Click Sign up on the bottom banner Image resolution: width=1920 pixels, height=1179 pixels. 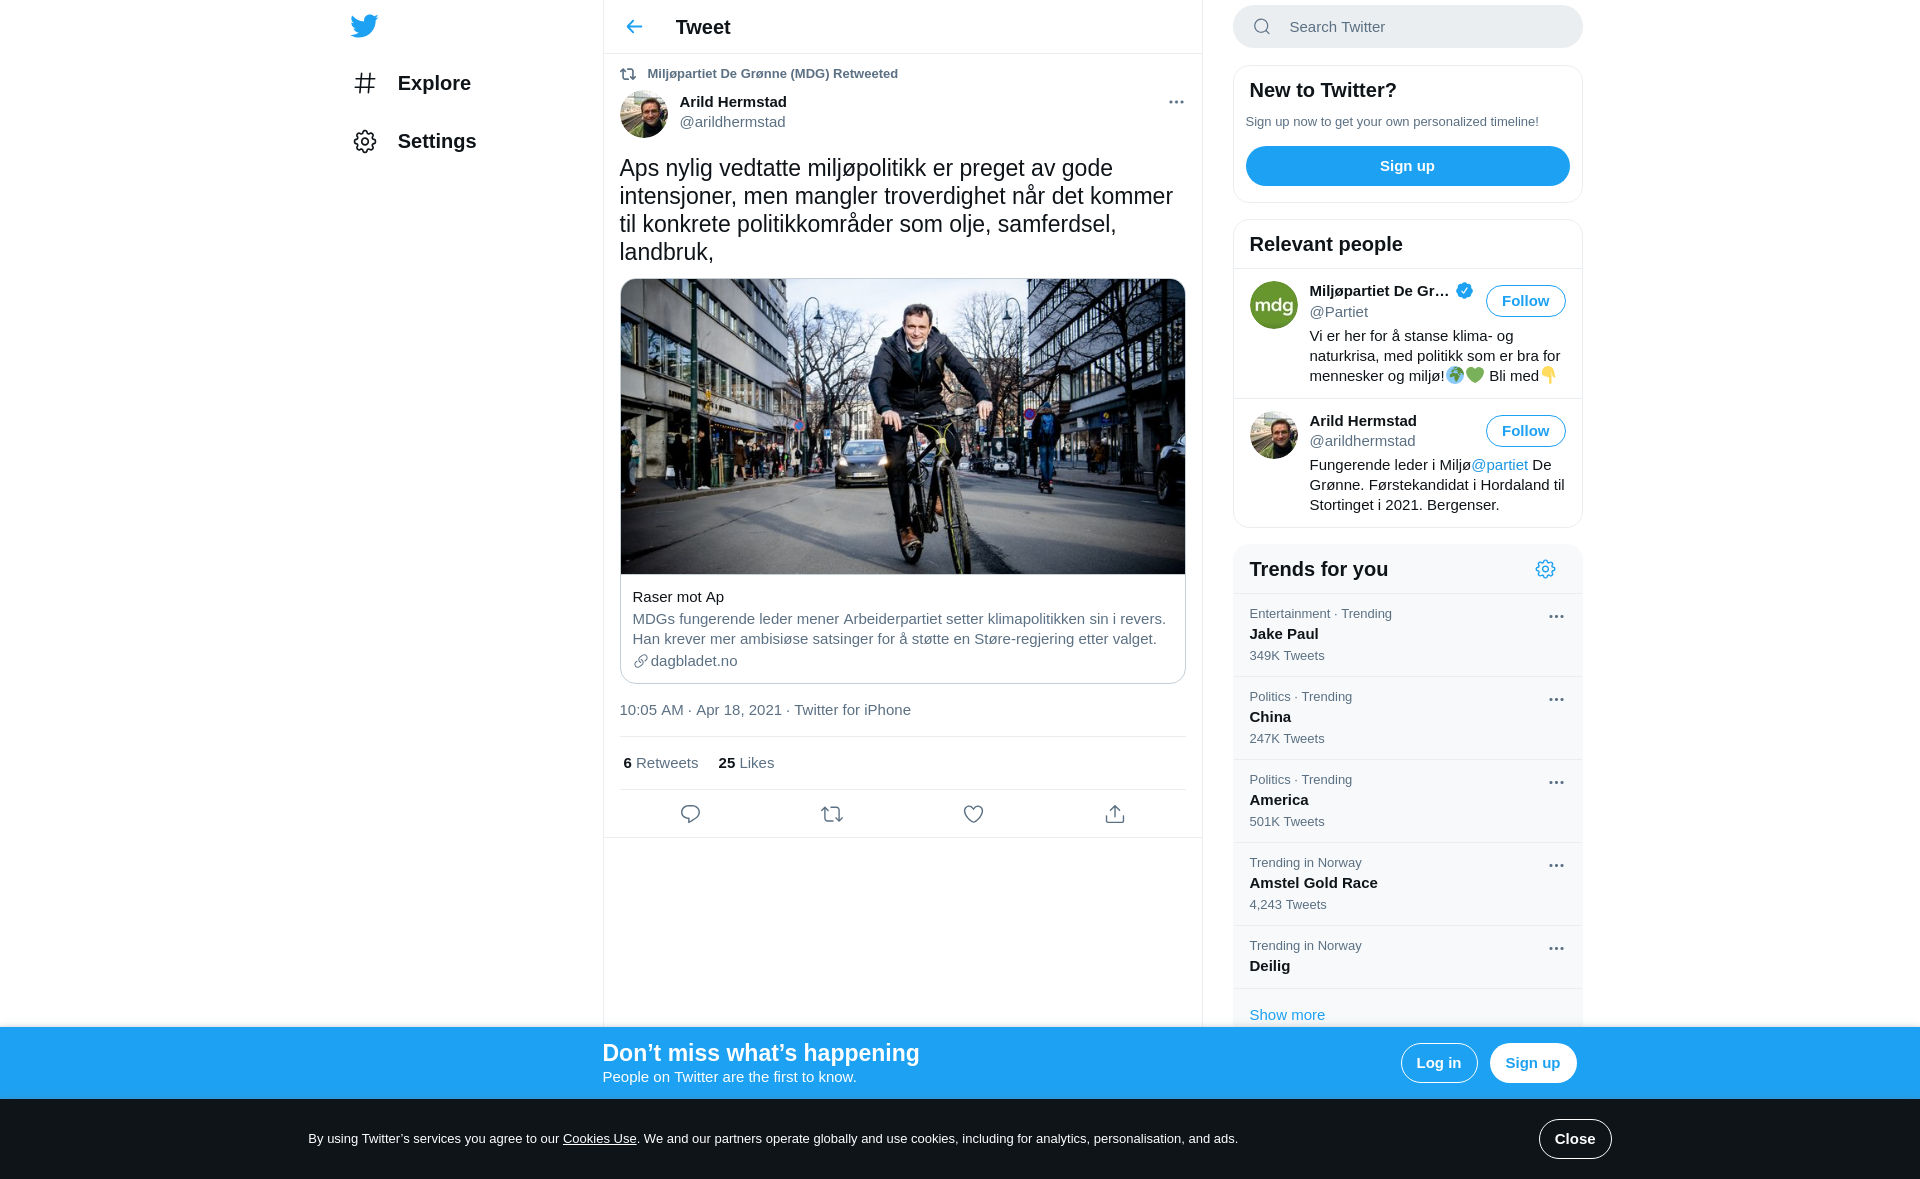click(1532, 1063)
